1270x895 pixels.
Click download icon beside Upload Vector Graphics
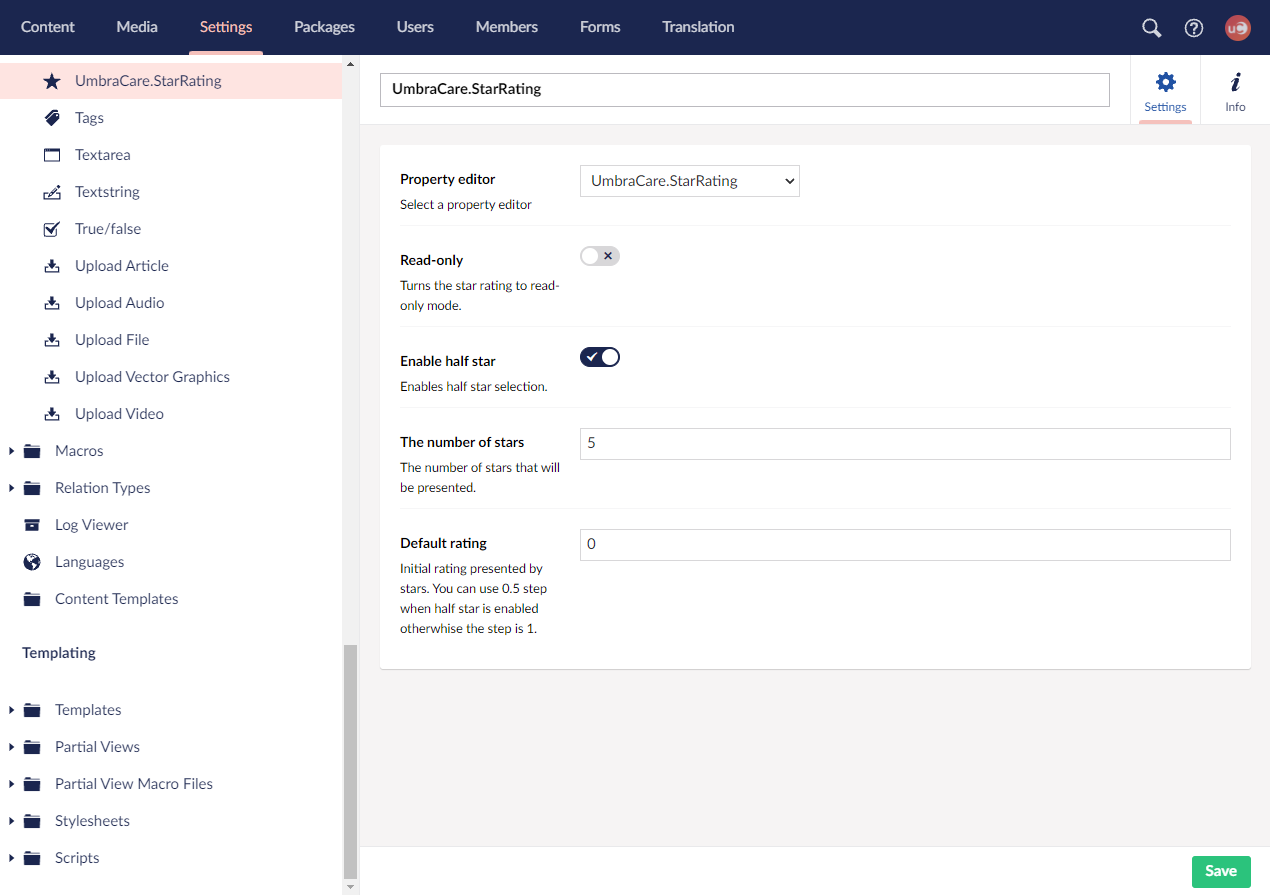click(52, 377)
